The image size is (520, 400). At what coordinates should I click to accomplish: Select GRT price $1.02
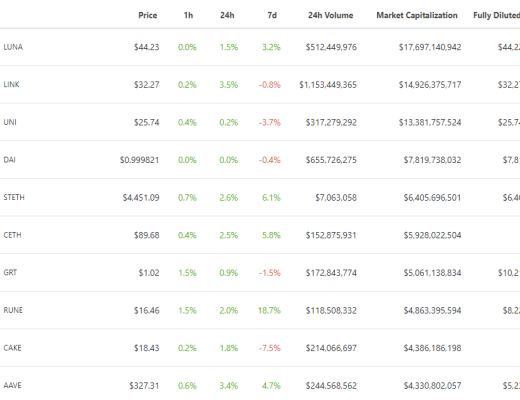(x=149, y=273)
